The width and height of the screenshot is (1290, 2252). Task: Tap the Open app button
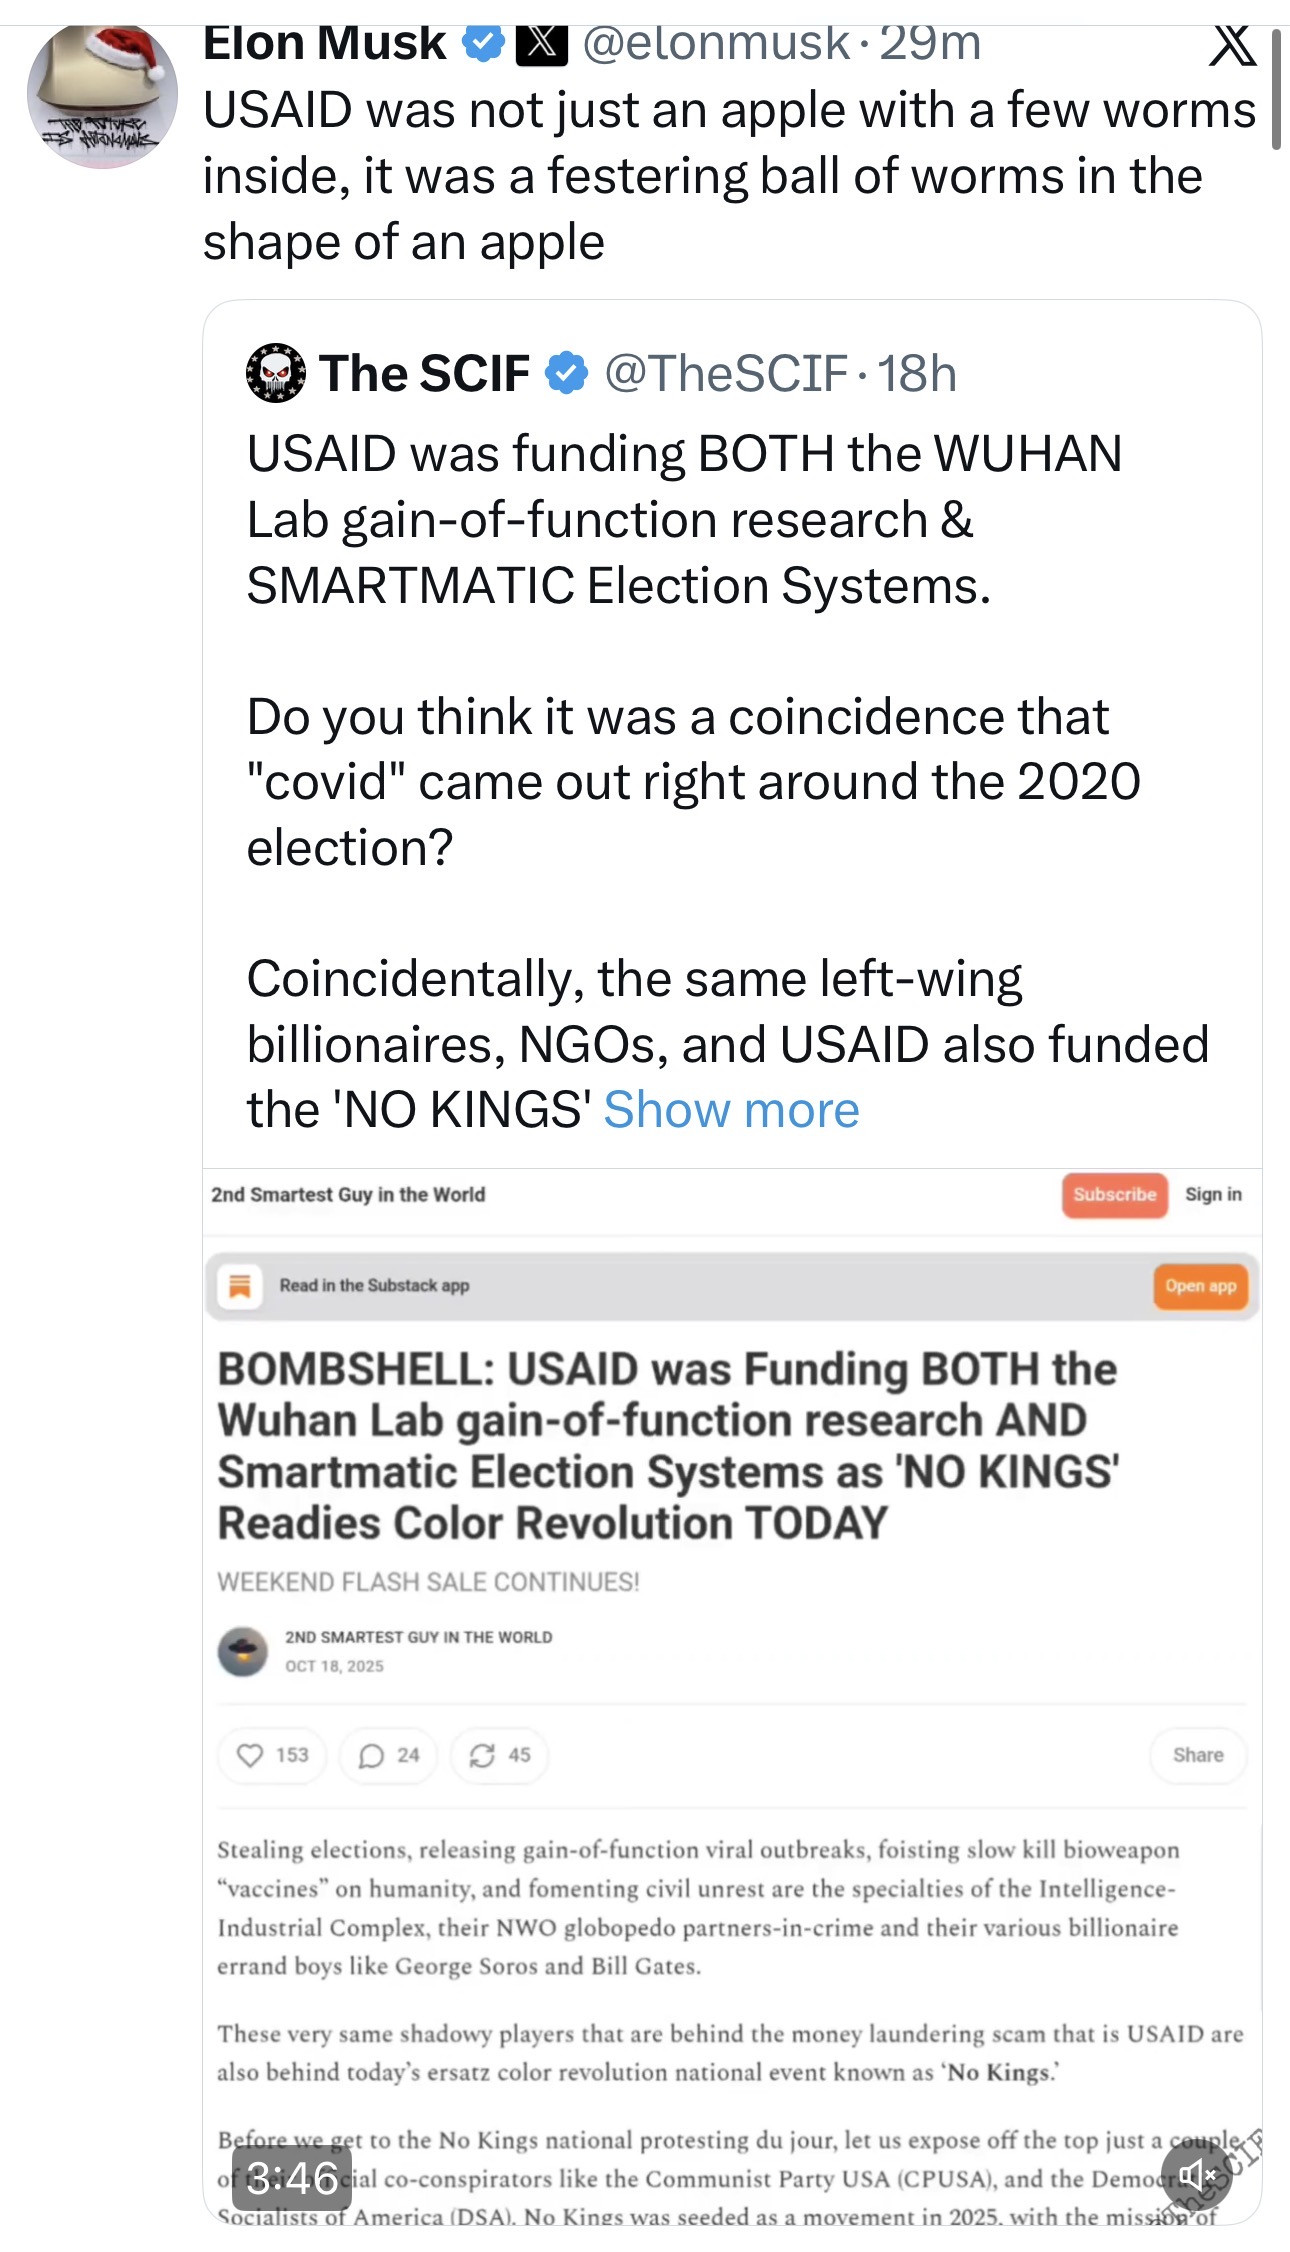tap(1200, 1286)
